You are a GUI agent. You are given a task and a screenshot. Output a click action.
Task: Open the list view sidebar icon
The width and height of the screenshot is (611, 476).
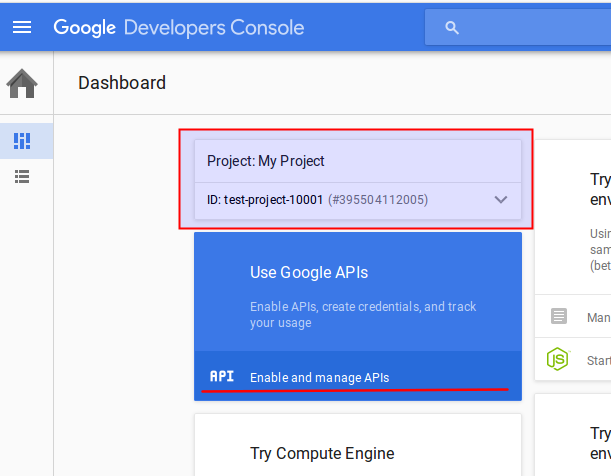22,176
